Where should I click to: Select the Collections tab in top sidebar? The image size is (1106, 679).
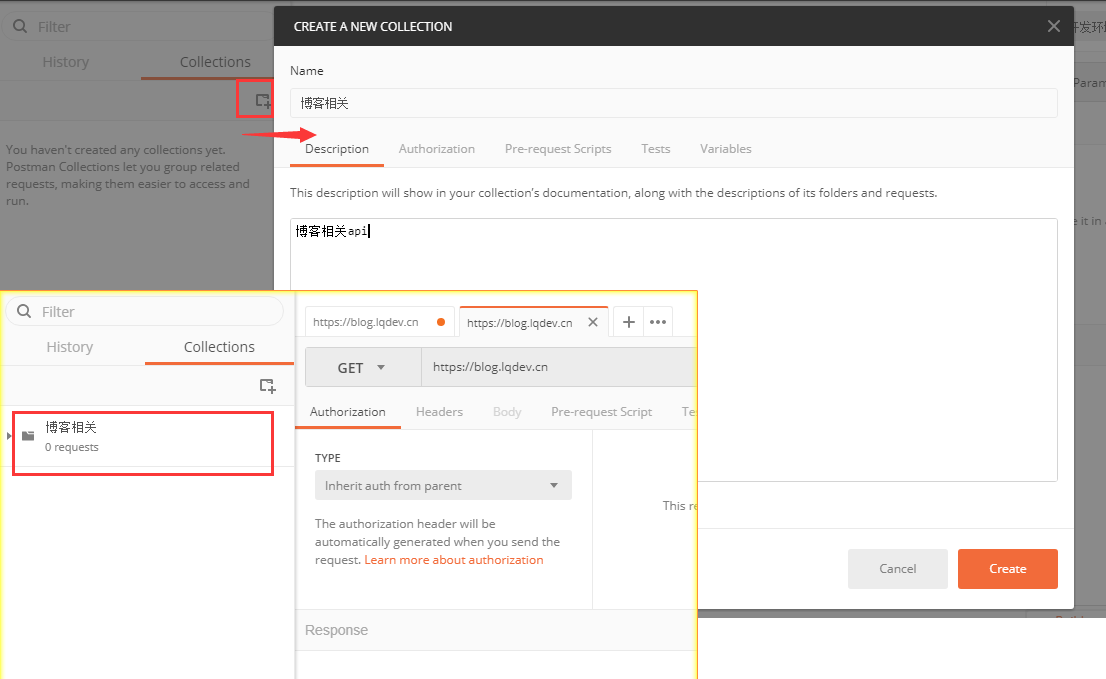point(215,62)
